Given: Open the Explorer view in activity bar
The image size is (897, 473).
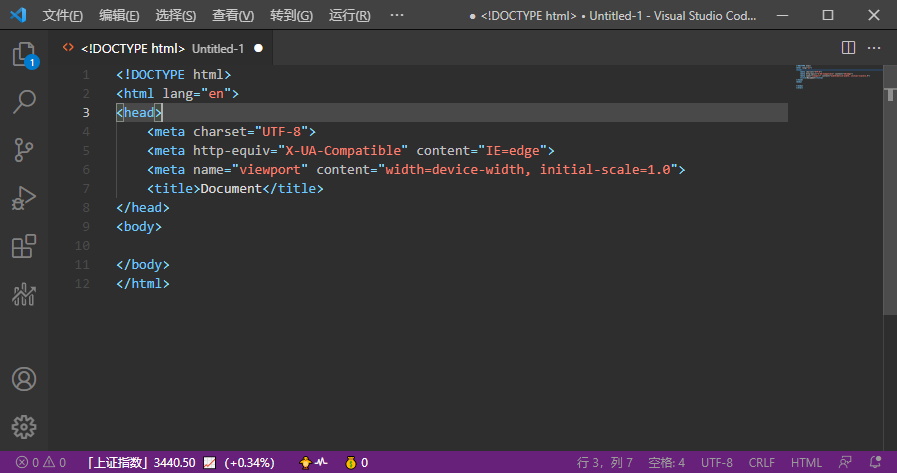Looking at the screenshot, I should point(24,55).
